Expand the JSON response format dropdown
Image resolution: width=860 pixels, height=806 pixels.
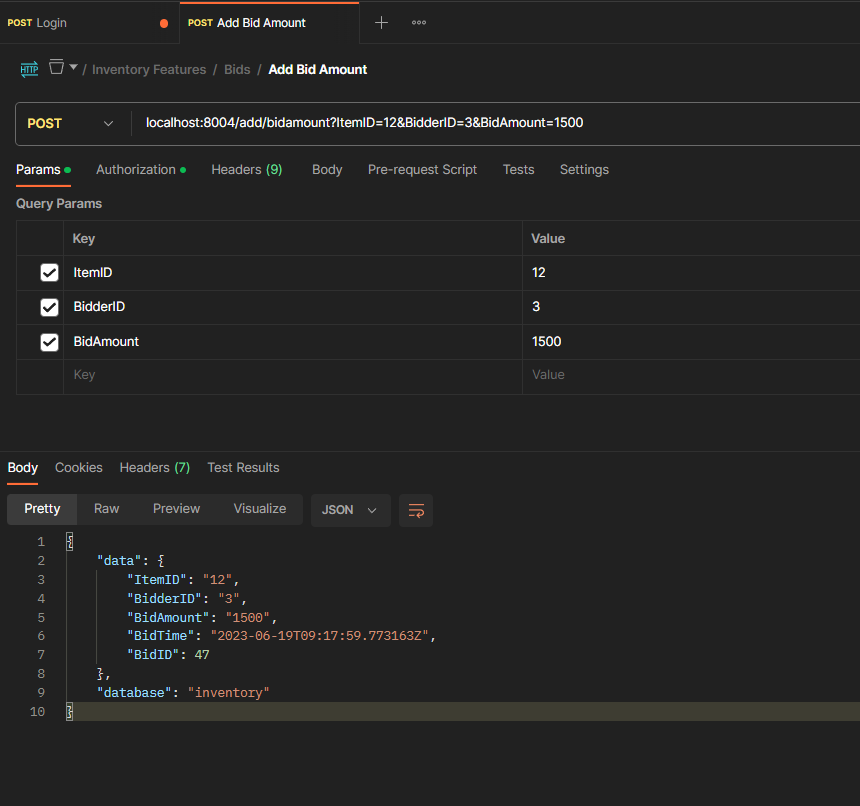pos(349,510)
